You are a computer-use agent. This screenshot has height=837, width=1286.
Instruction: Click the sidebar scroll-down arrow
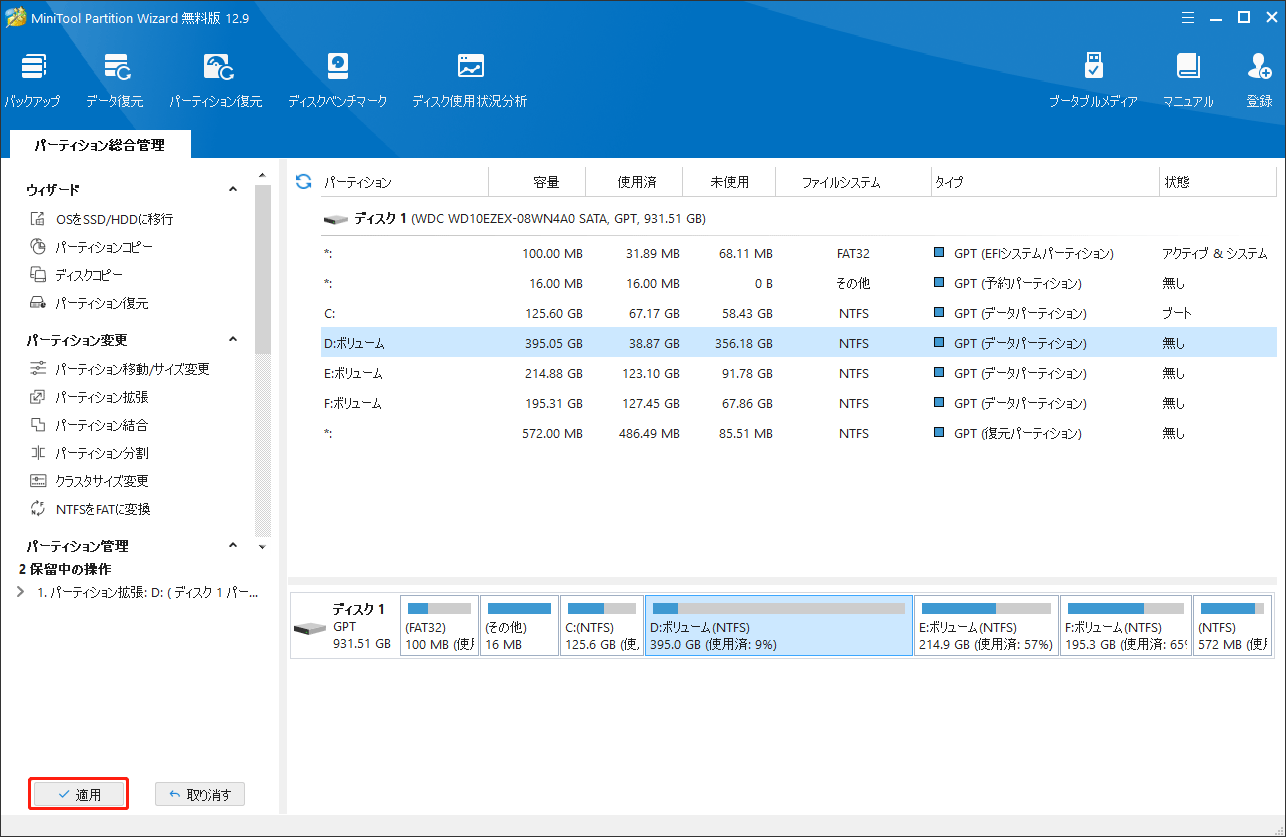(262, 547)
